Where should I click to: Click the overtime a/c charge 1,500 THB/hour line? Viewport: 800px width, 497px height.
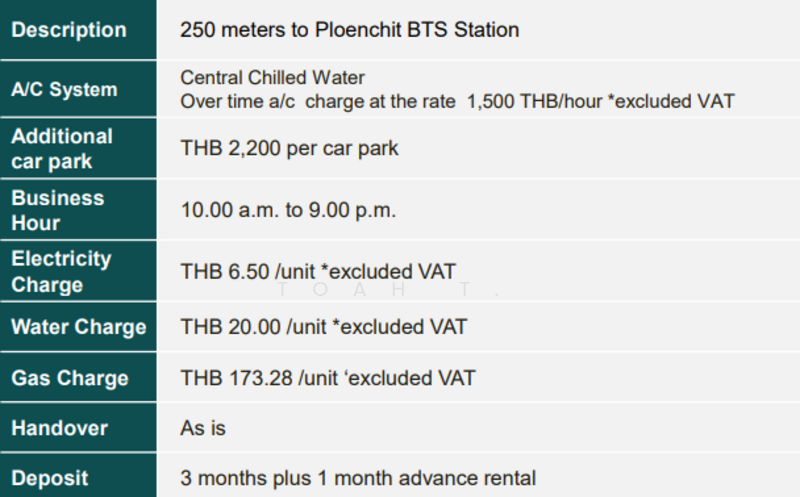coord(457,101)
